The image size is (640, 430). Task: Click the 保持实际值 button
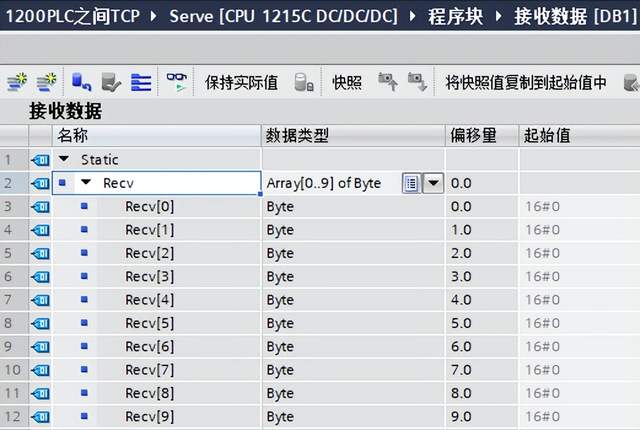(241, 82)
